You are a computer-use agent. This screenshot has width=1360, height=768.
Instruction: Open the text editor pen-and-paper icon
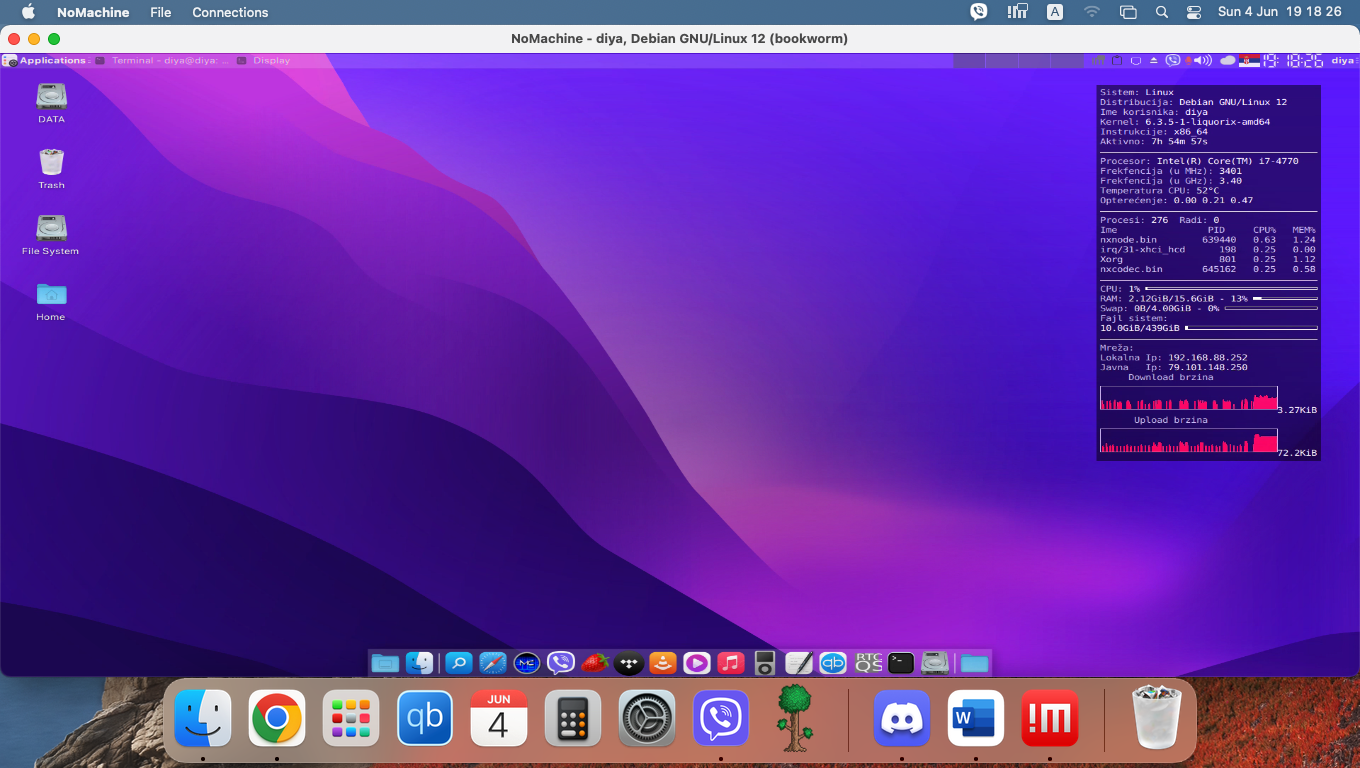799,662
